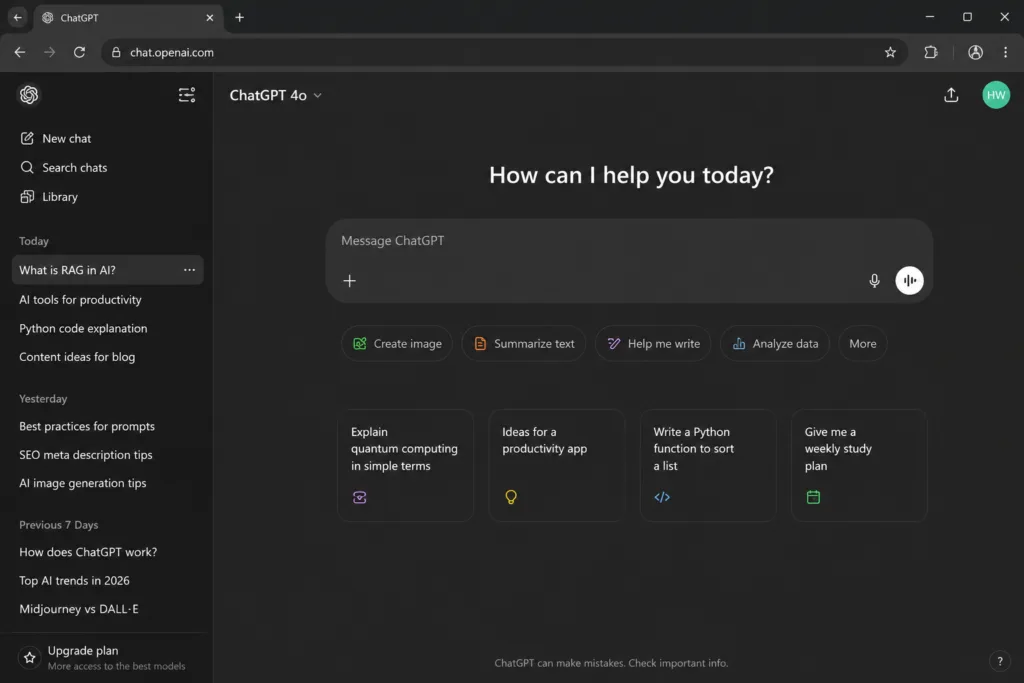Select Ideas for a productivity app card
The width and height of the screenshot is (1024, 683).
point(556,465)
